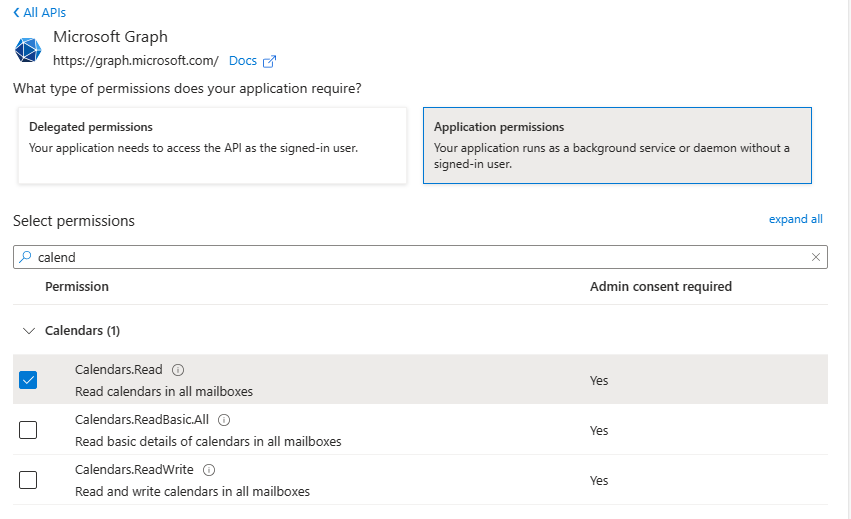Click the Admin consent required column header
This screenshot has height=519, width=851.
[661, 287]
